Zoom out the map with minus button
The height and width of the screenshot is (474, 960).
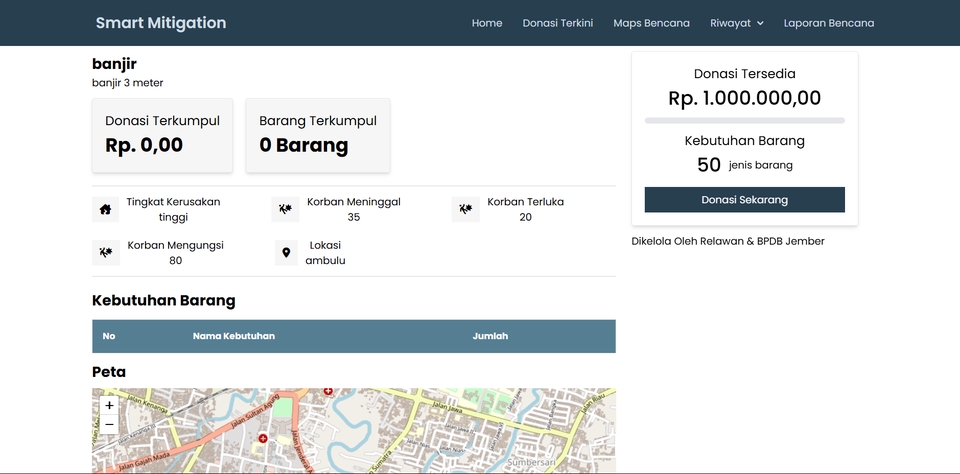(109, 424)
